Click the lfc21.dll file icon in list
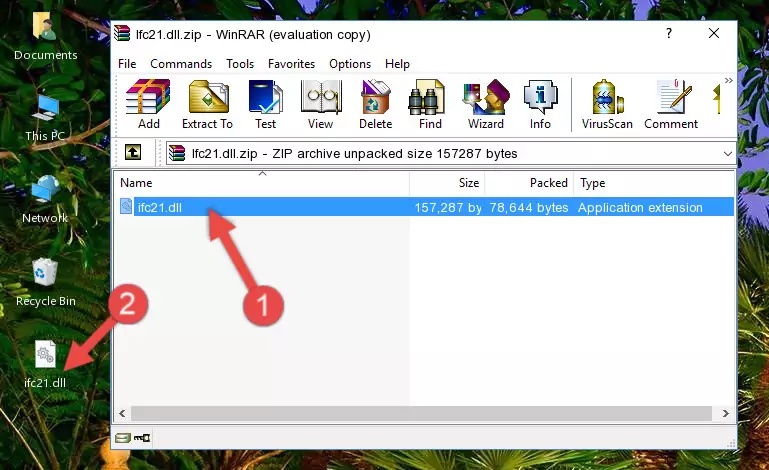Viewport: 769px width, 470px height. click(x=126, y=207)
